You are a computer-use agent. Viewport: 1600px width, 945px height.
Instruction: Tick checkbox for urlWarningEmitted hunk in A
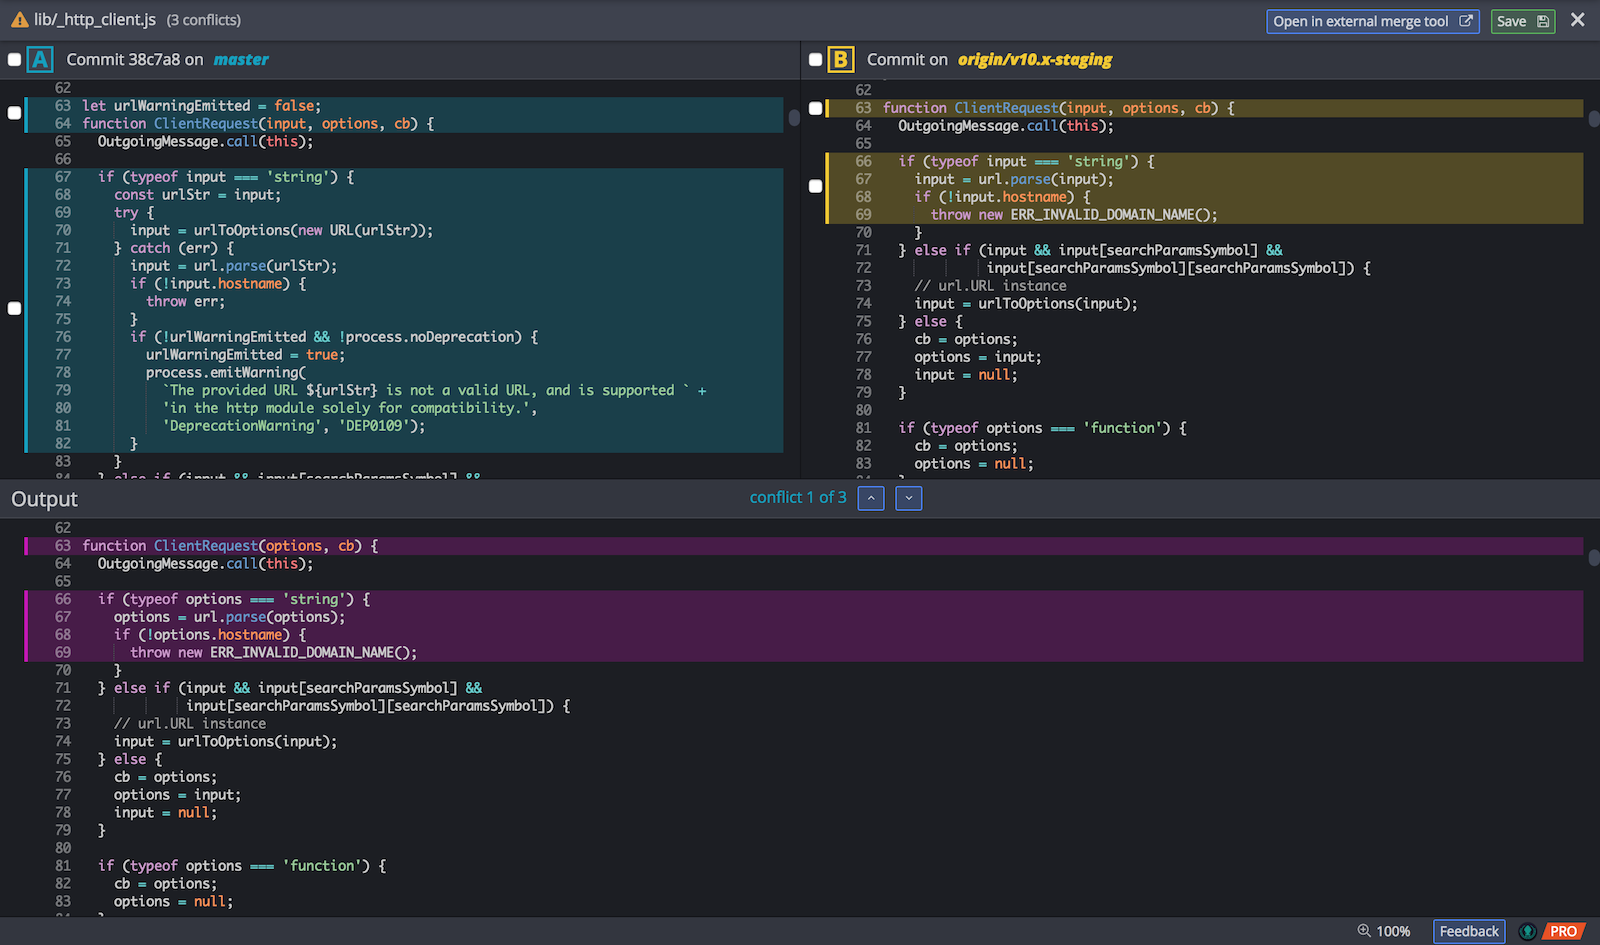(14, 113)
